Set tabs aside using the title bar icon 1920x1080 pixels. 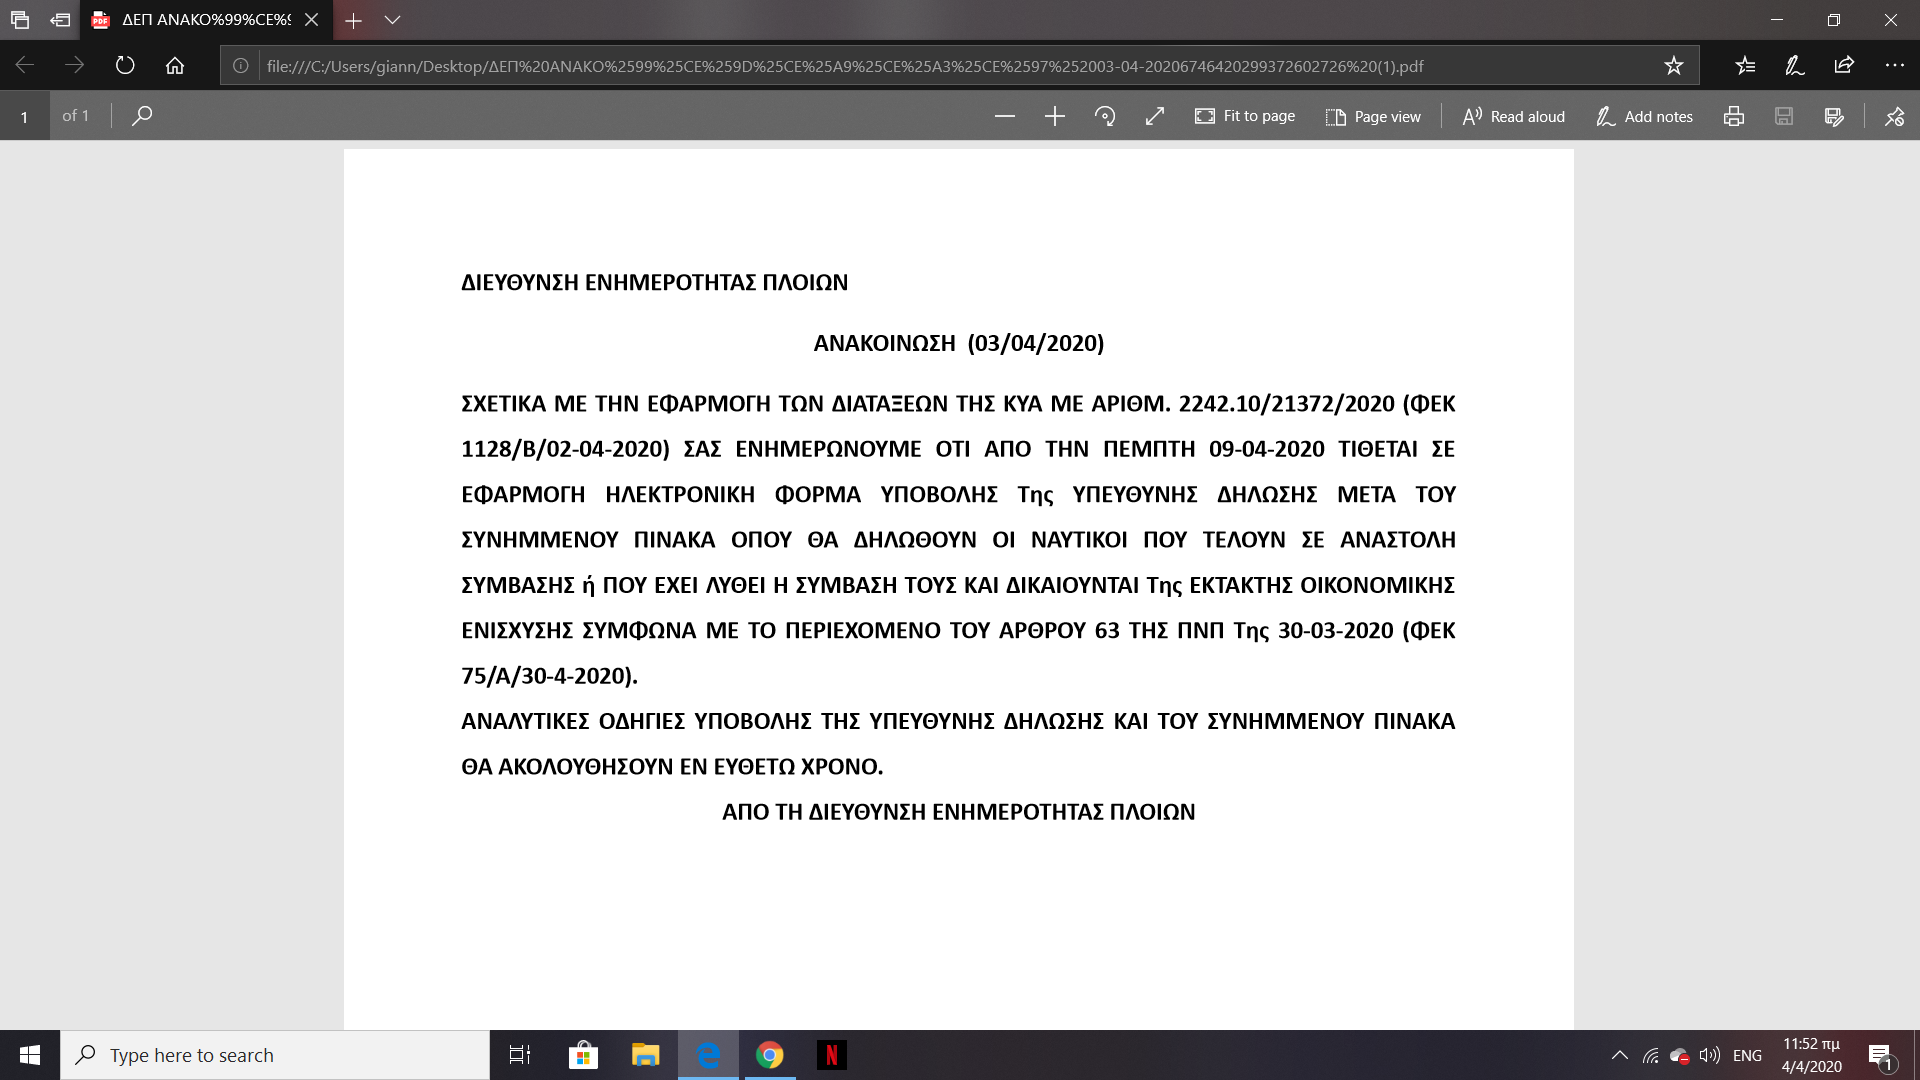click(60, 20)
